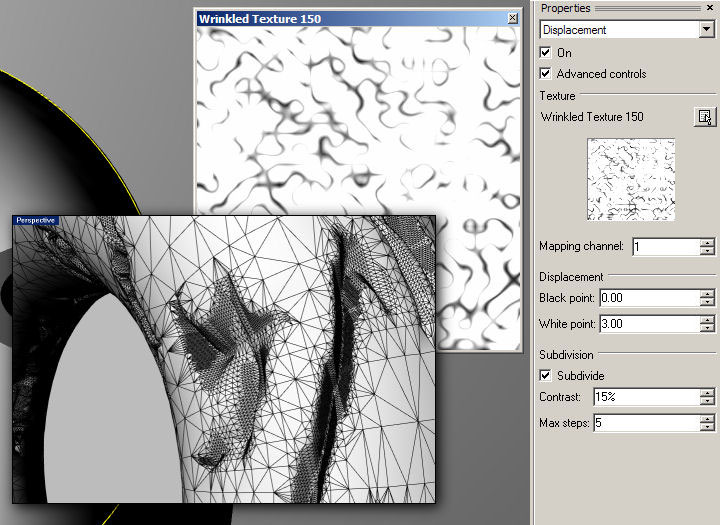Screen dimensions: 720x525
Task: Click the Black point value field
Action: pos(650,298)
